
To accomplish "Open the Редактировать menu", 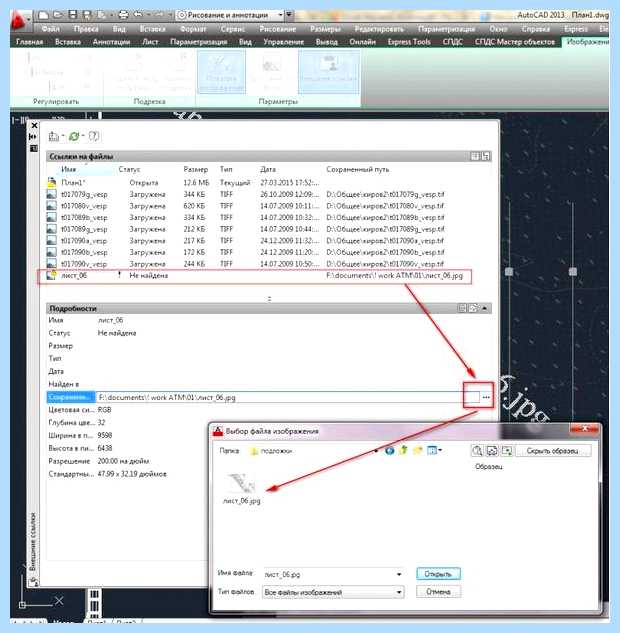I will pyautogui.click(x=379, y=29).
